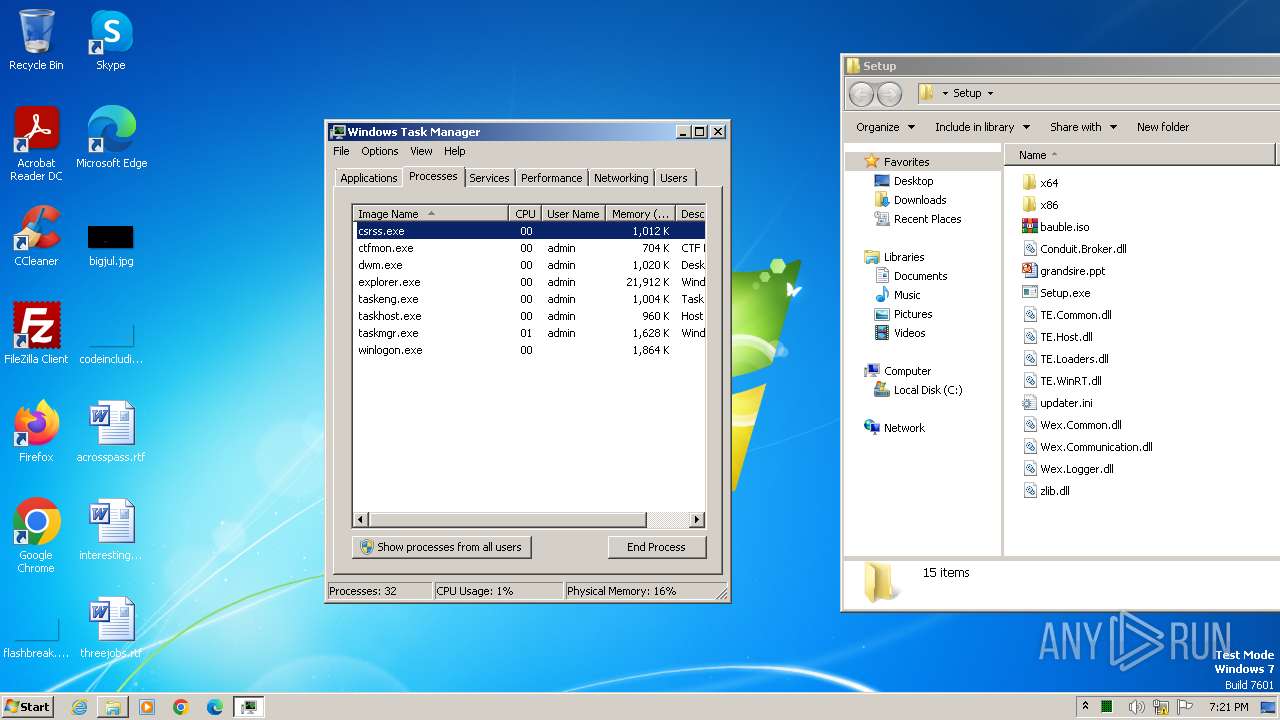Select the dwm.exe process row

[x=529, y=265]
